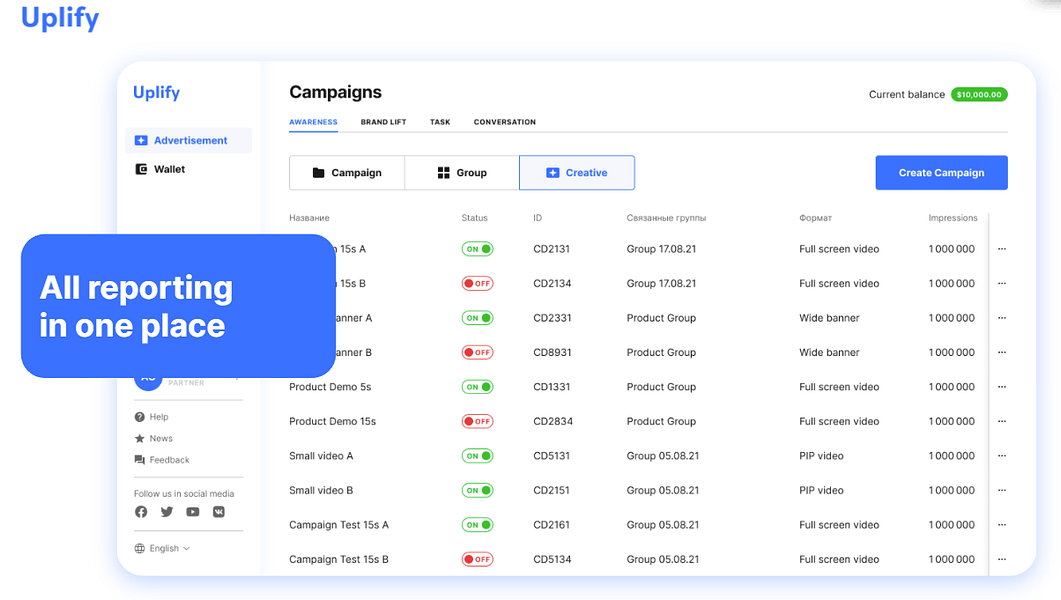Turn off Small video A status
Image resolution: width=1061 pixels, height=600 pixels.
tap(477, 456)
